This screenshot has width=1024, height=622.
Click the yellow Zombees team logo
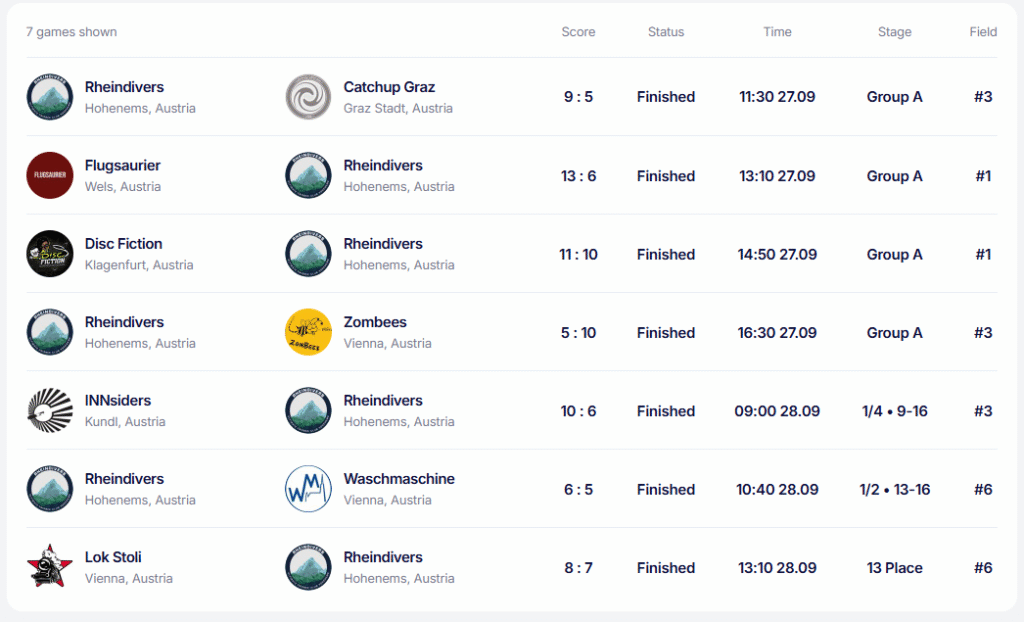coord(308,332)
